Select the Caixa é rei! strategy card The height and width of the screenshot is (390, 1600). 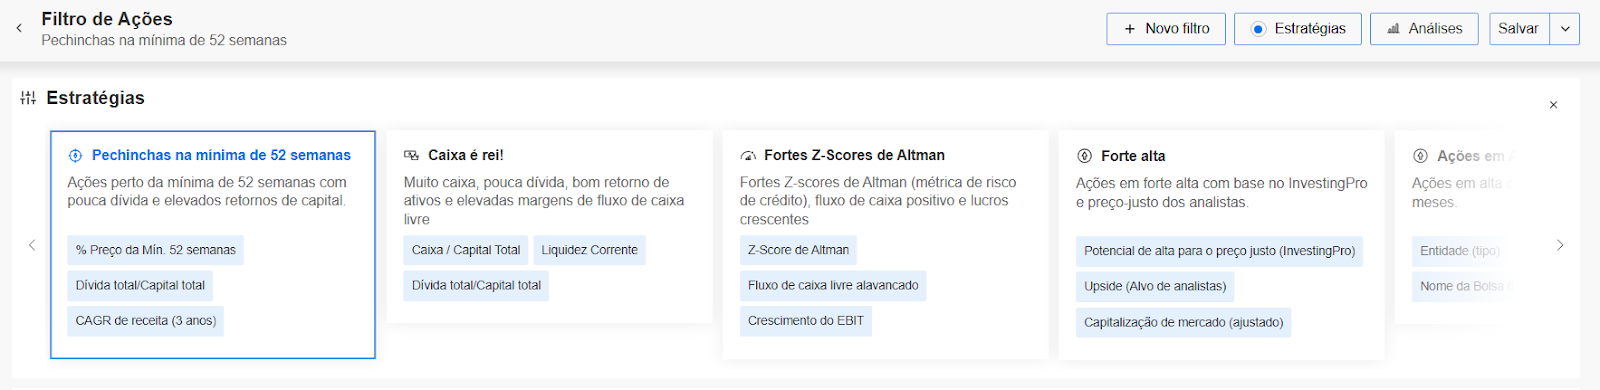[549, 227]
